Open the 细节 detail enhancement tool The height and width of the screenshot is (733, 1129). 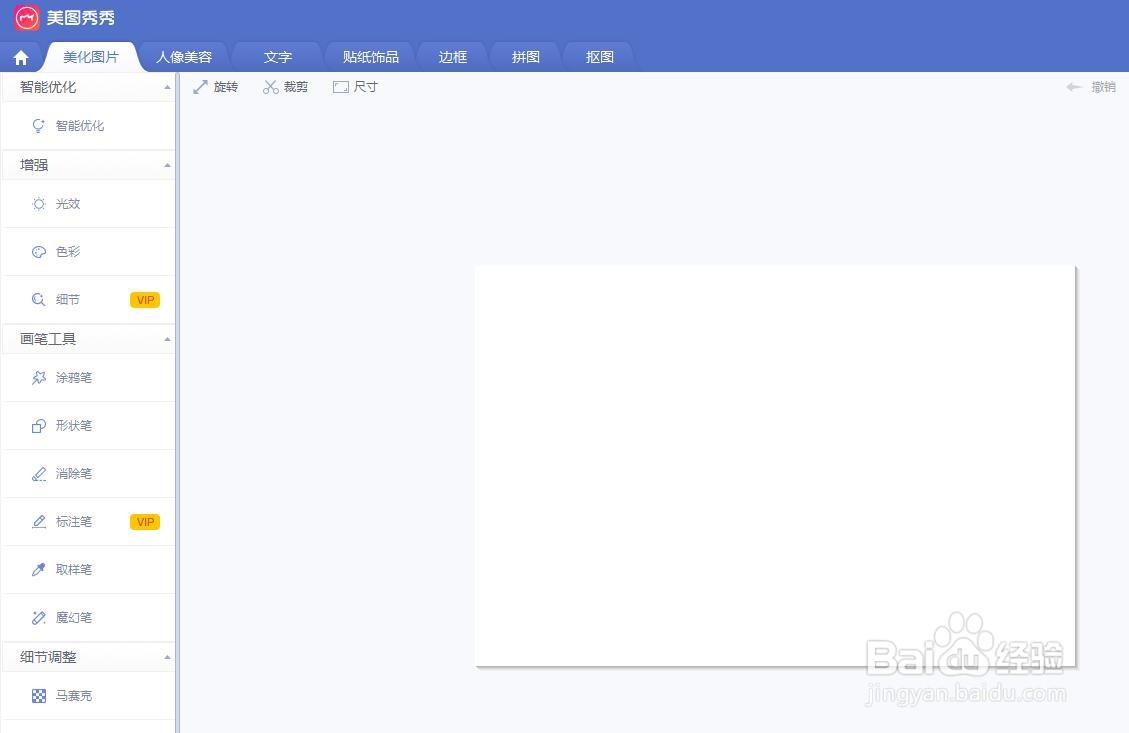point(67,299)
